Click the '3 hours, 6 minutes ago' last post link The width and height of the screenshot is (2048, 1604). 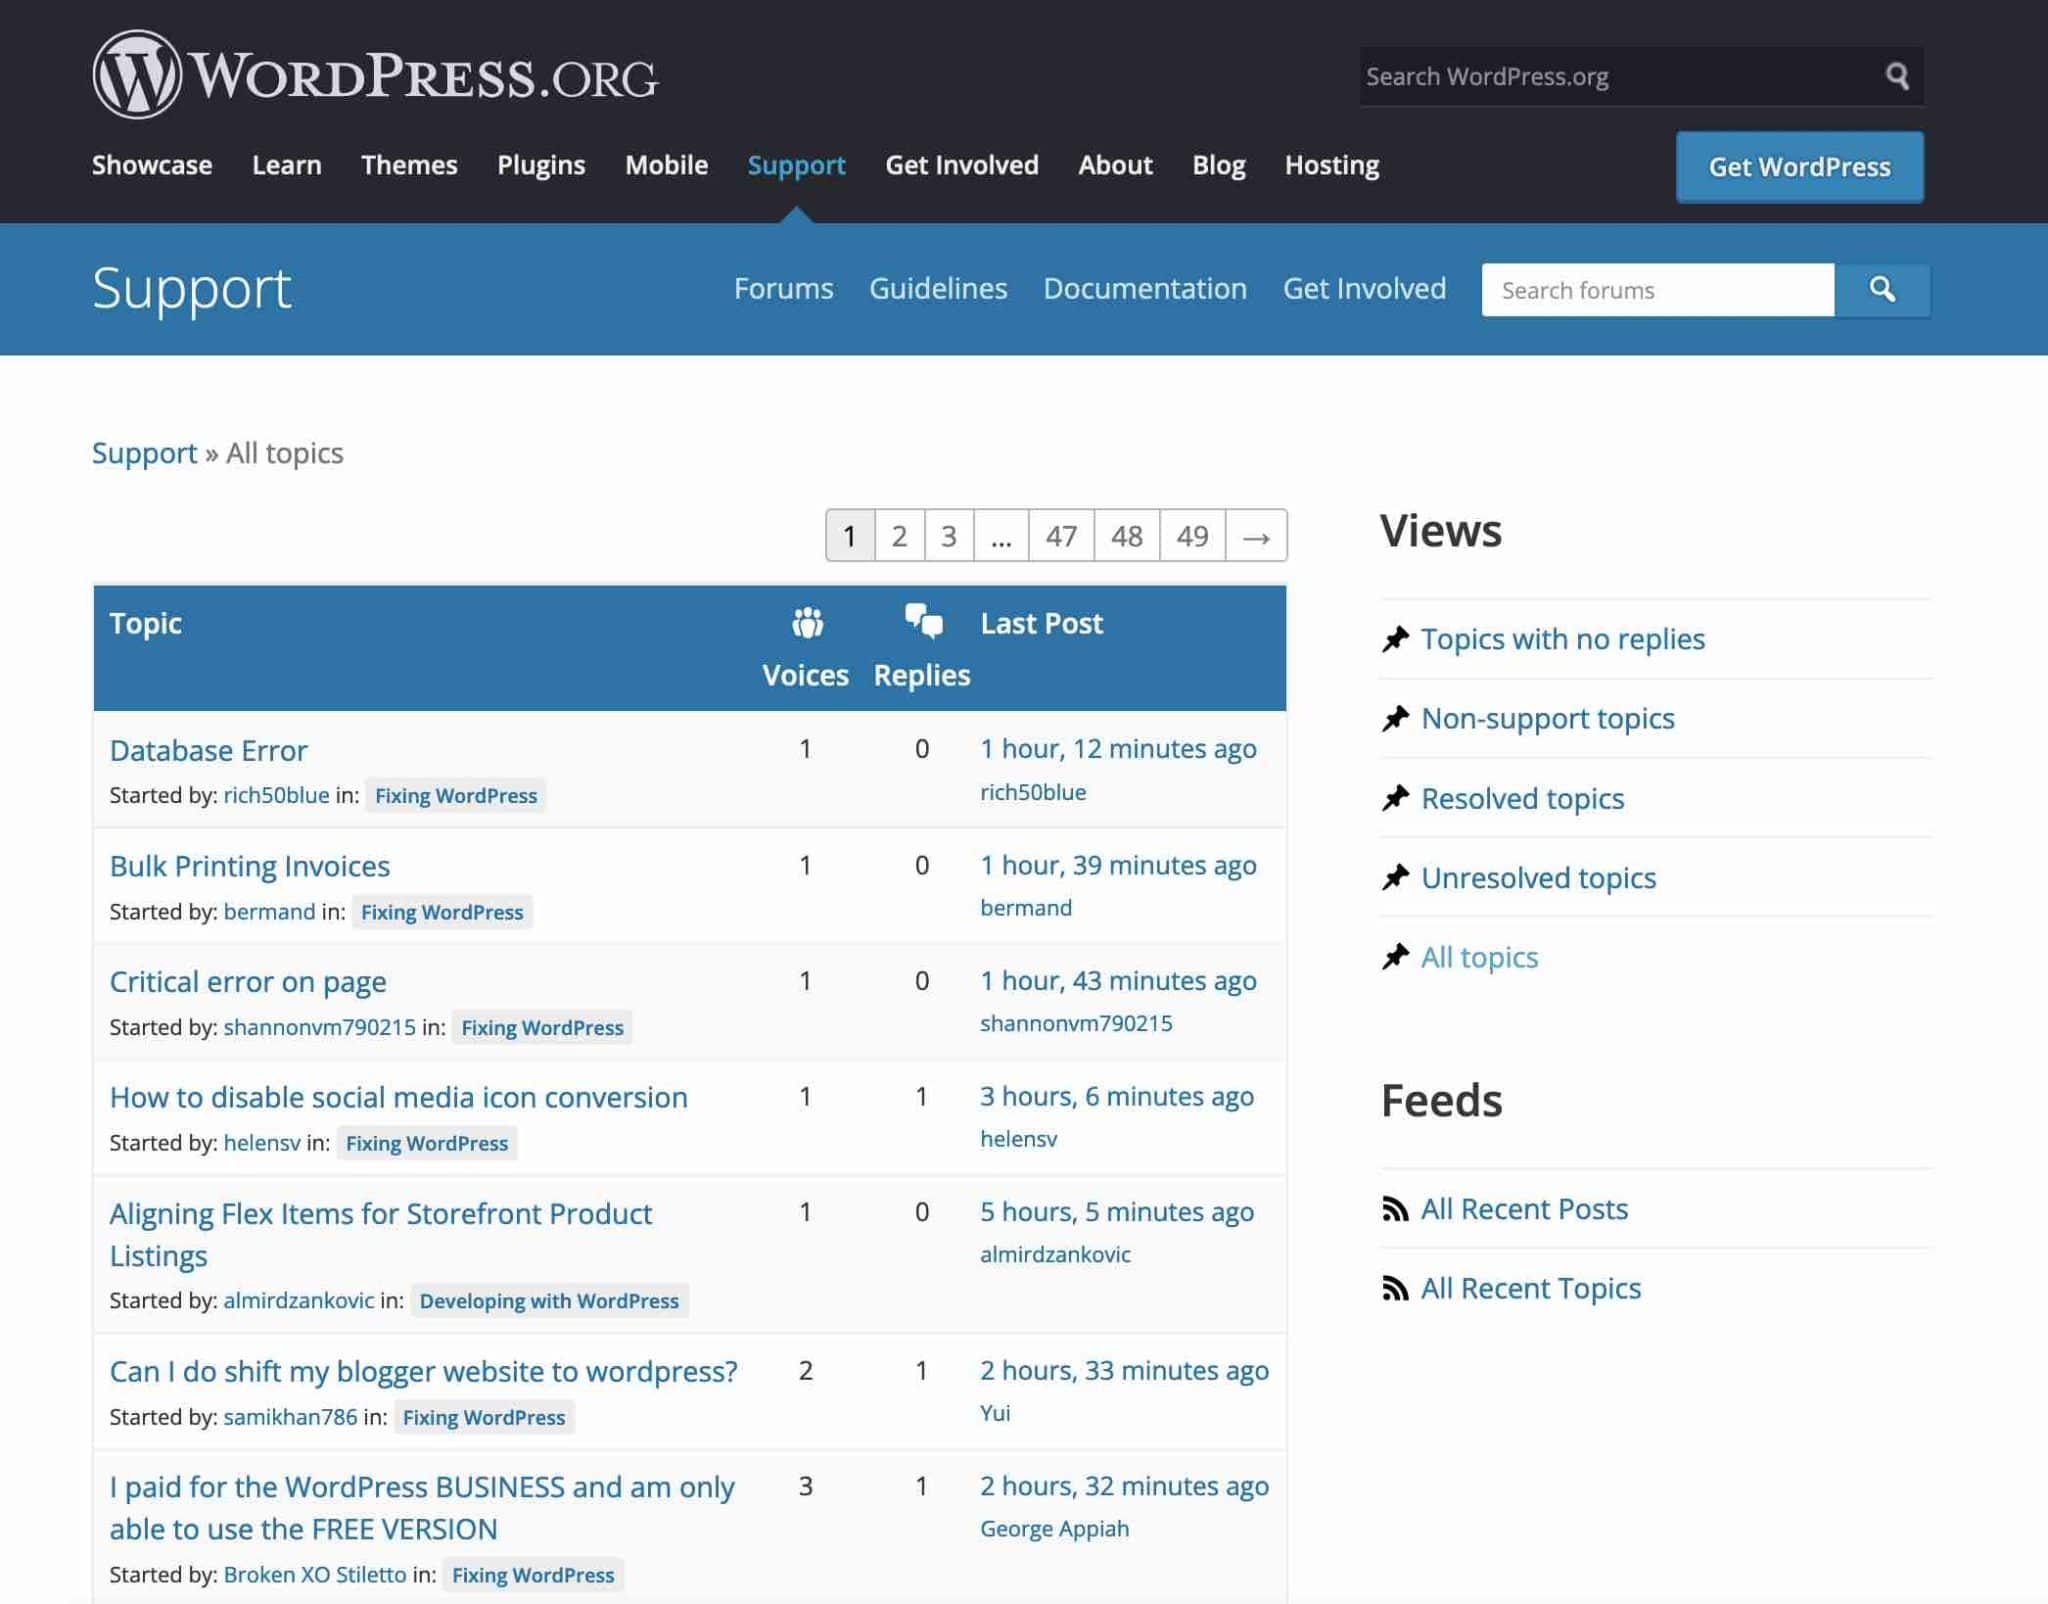[x=1116, y=1096]
